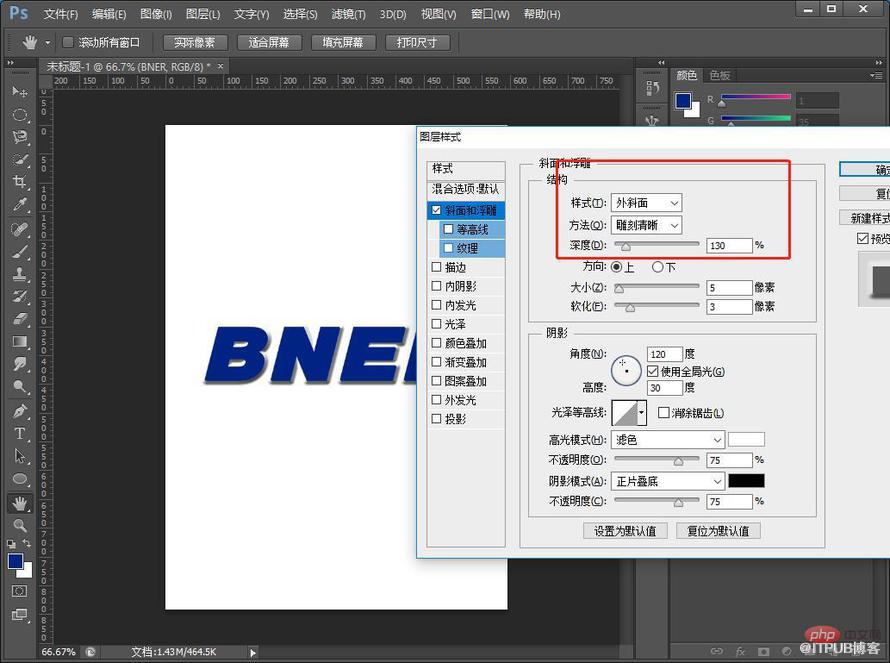Select the Lasso tool
Screen dimensions: 890x663
coord(20,137)
